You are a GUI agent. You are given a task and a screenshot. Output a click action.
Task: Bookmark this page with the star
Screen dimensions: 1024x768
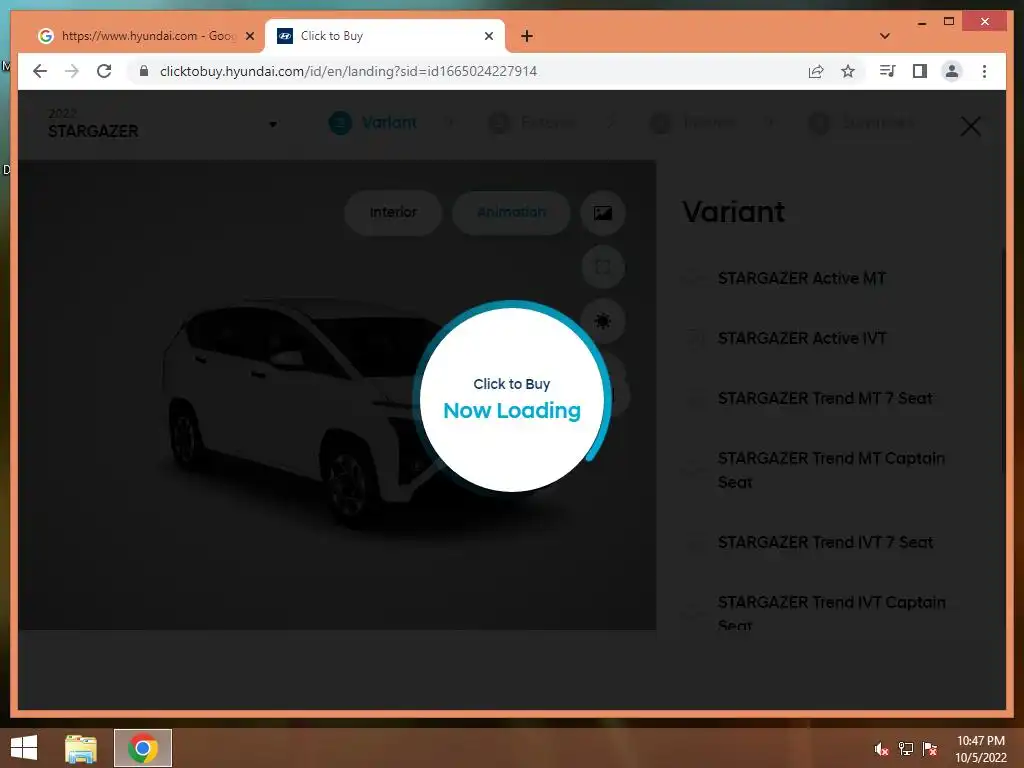(x=848, y=71)
